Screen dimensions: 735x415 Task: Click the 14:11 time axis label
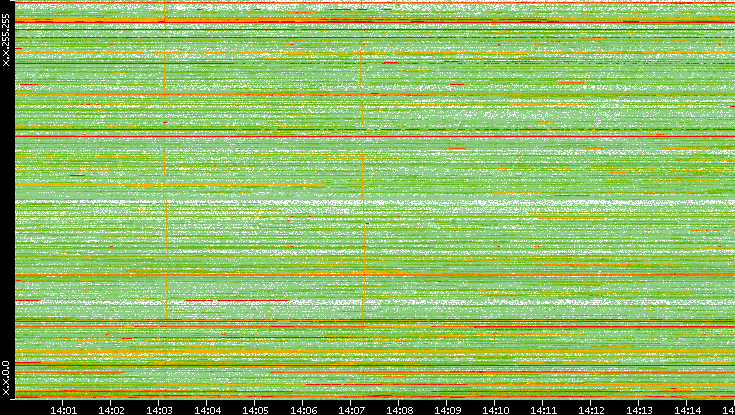click(543, 410)
